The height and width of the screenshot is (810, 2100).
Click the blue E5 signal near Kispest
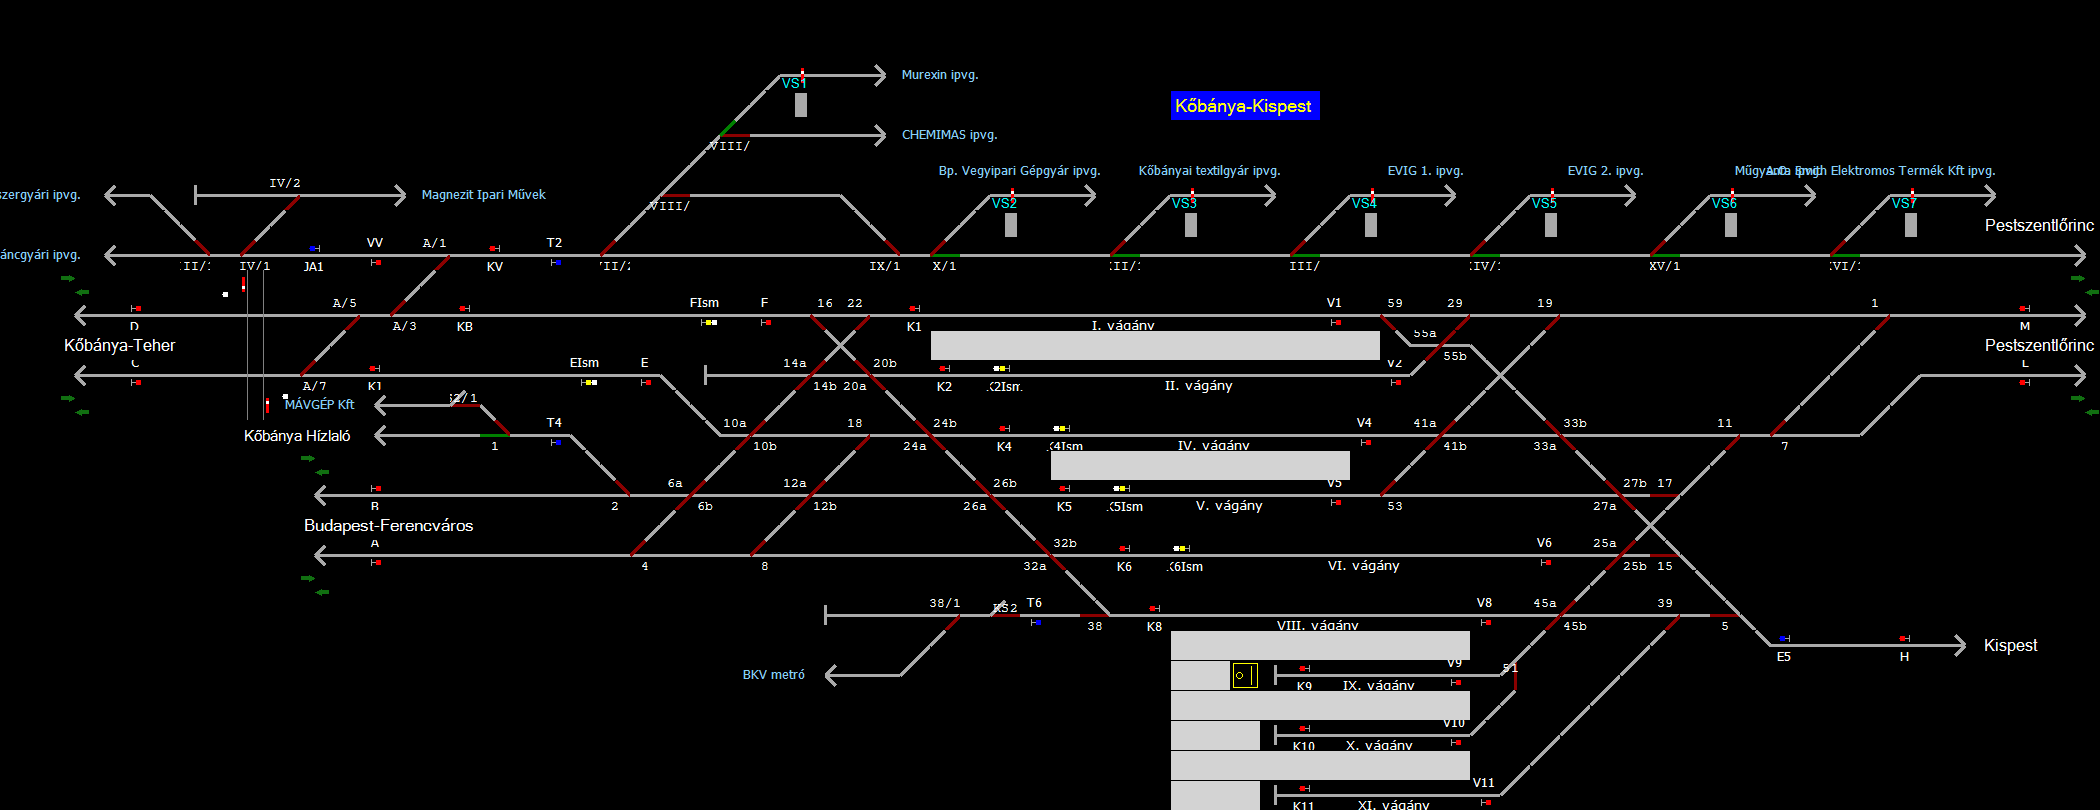click(x=1784, y=638)
